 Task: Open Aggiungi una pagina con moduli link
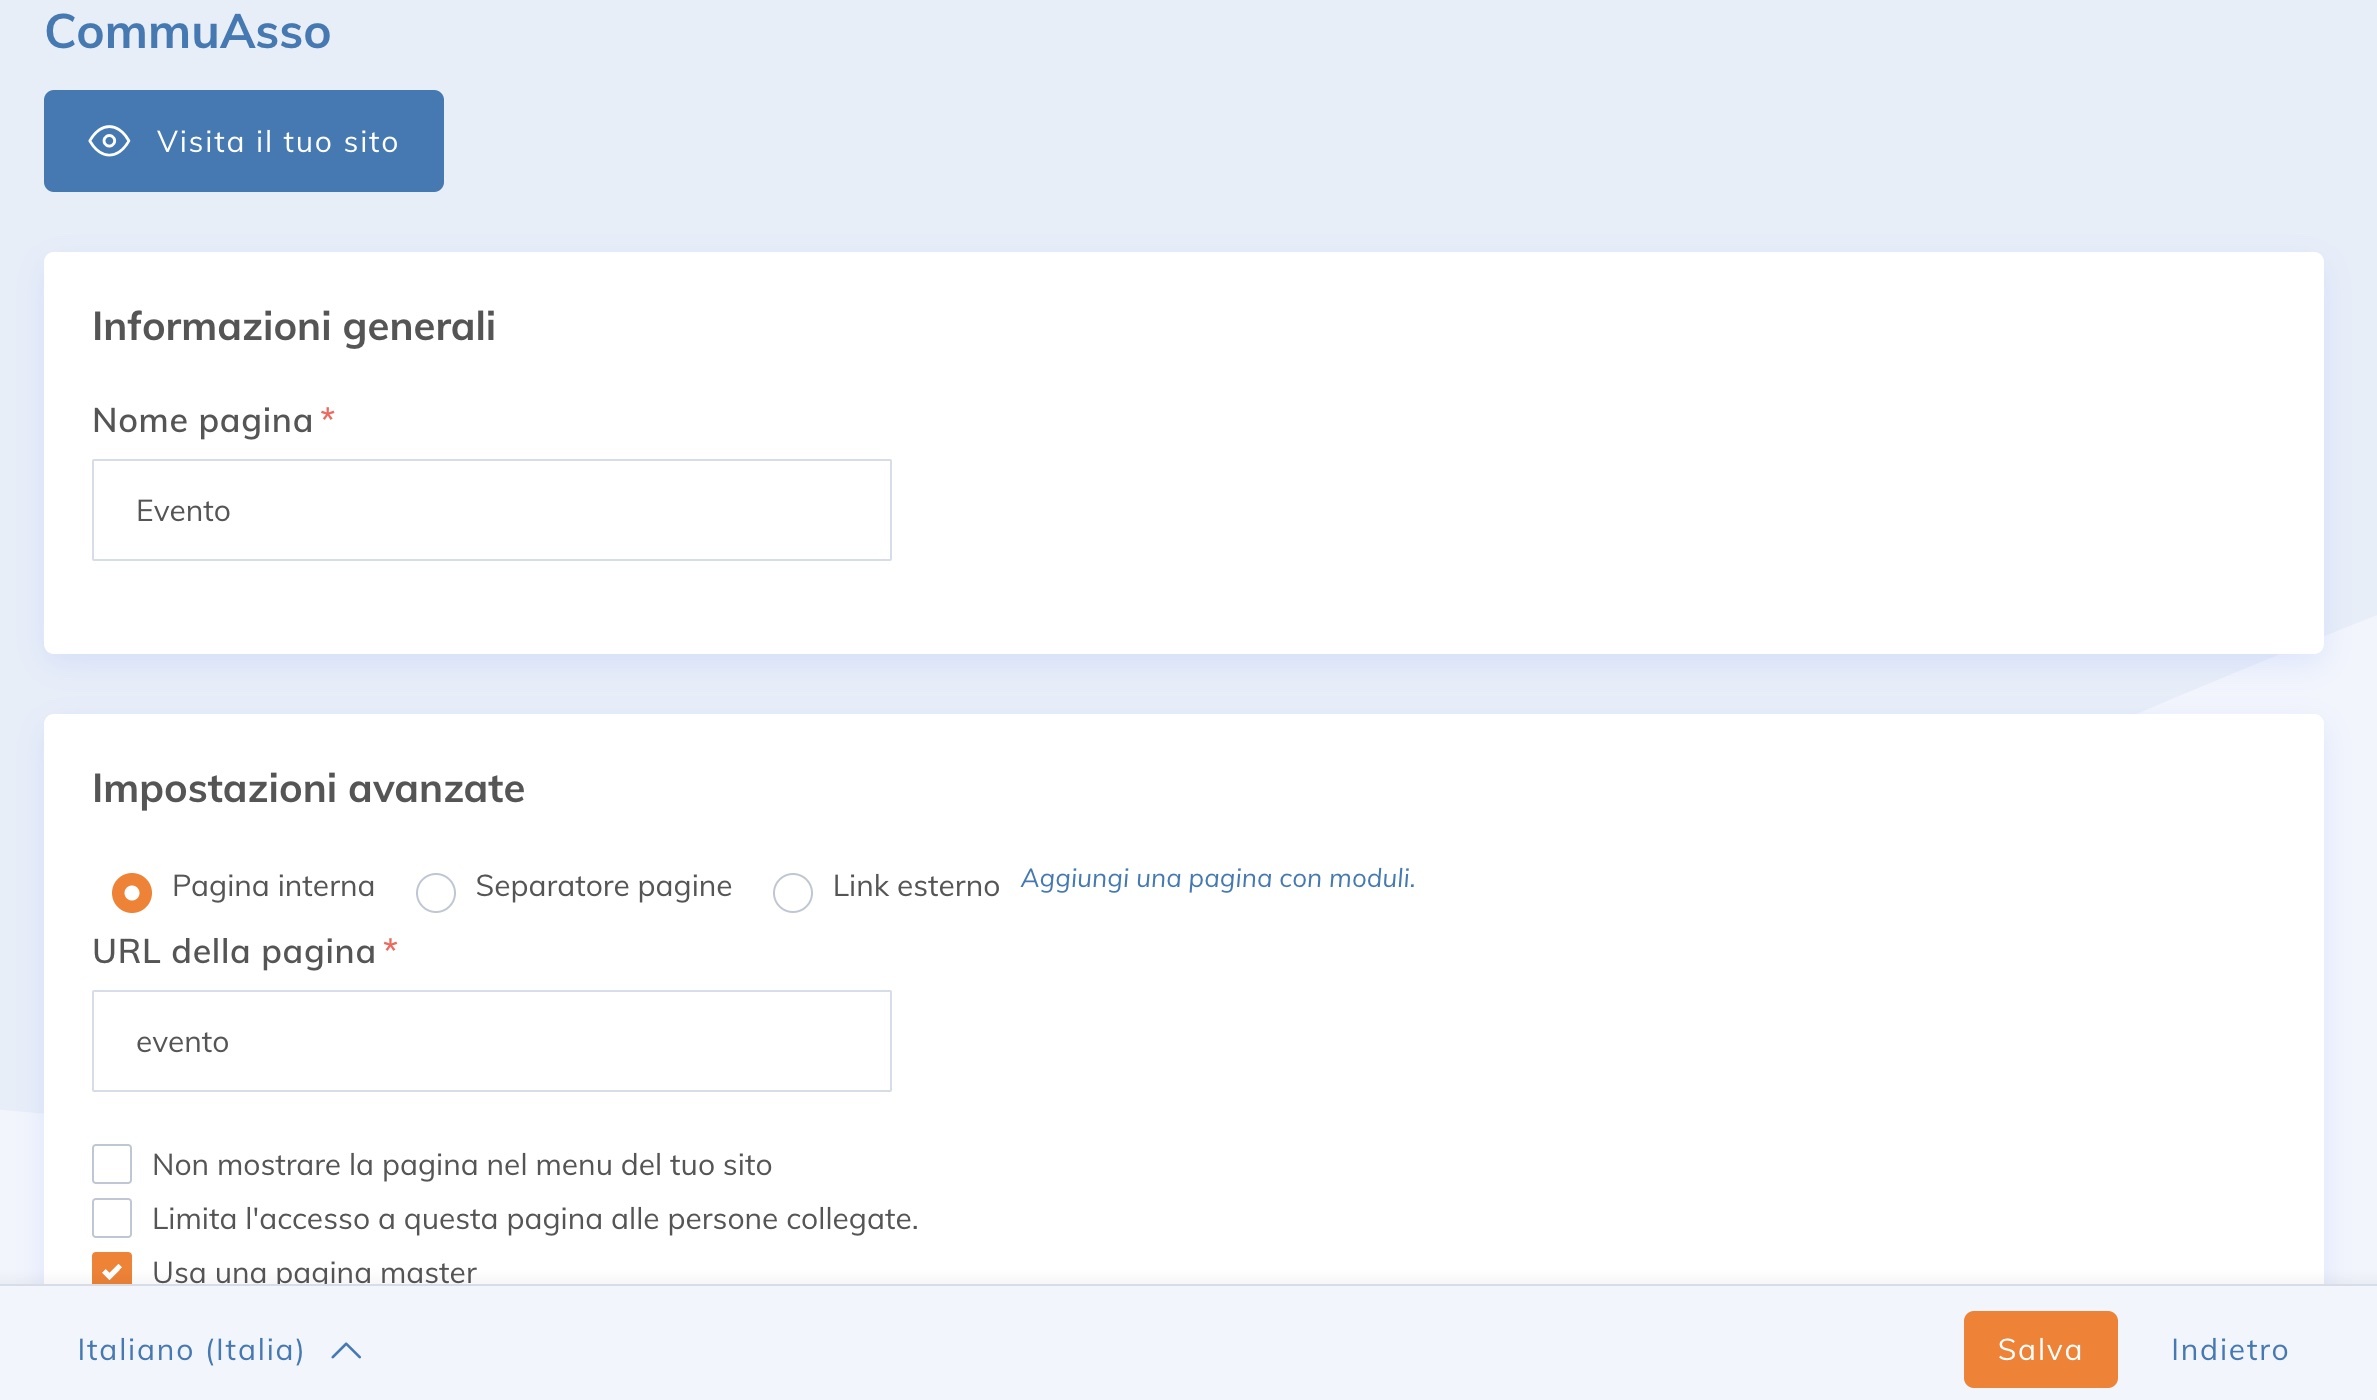tap(1217, 878)
